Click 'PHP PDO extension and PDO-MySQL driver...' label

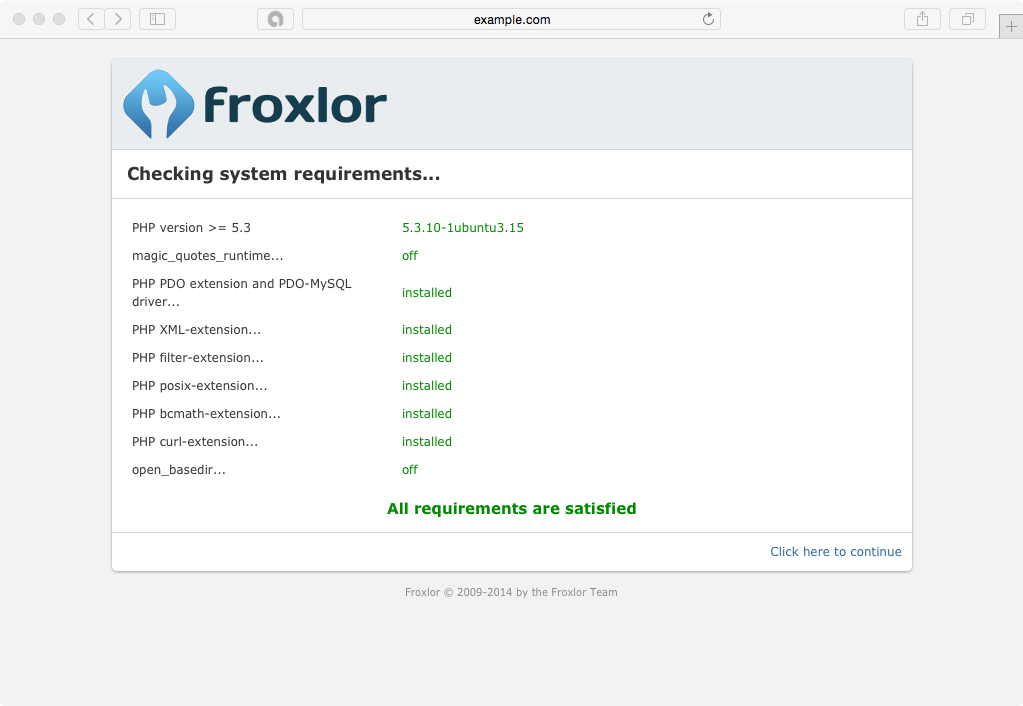pyautogui.click(x=241, y=292)
